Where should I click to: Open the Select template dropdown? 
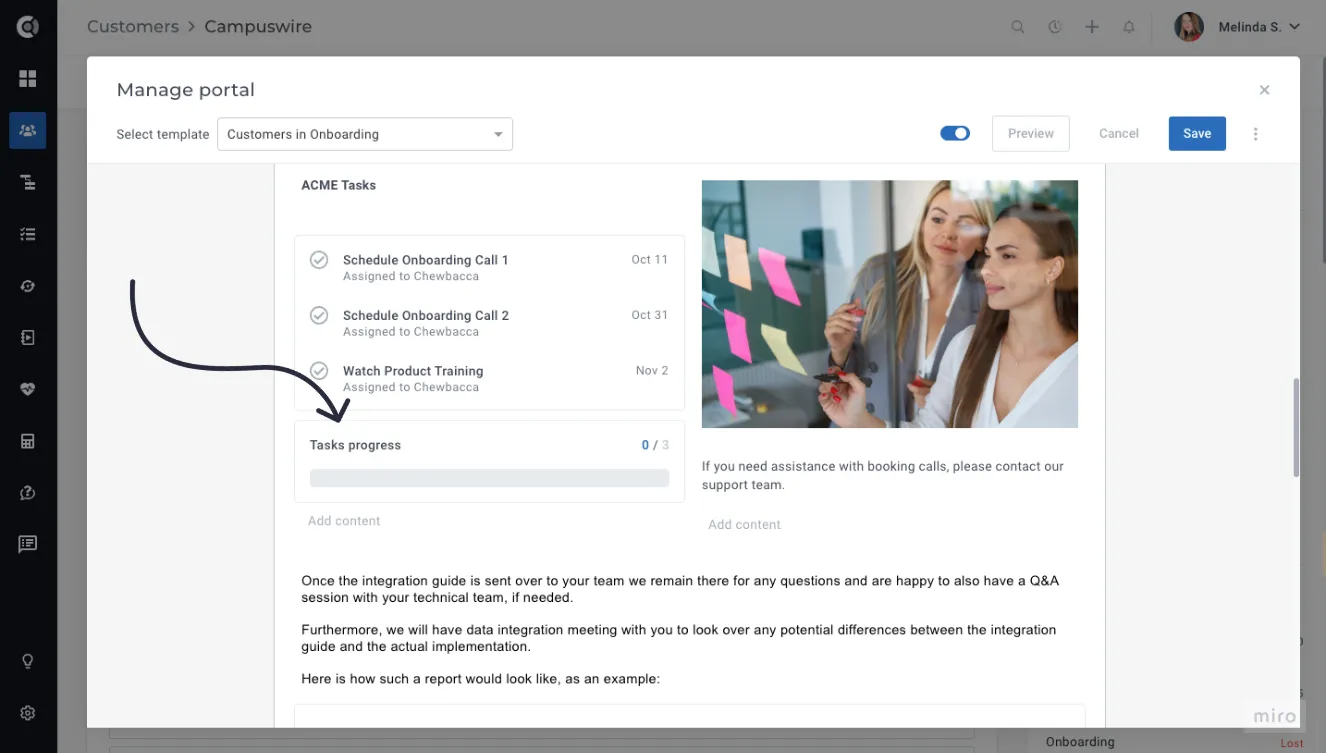365,134
